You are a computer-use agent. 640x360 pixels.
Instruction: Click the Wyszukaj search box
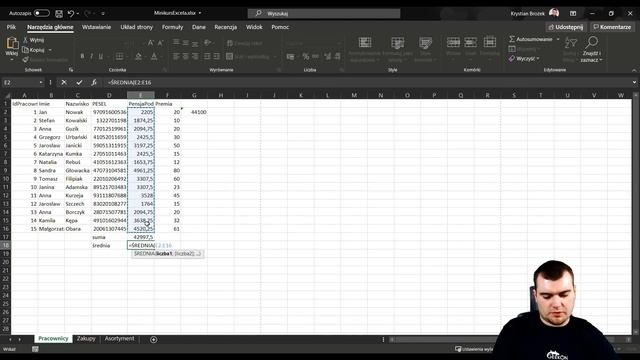pos(324,13)
